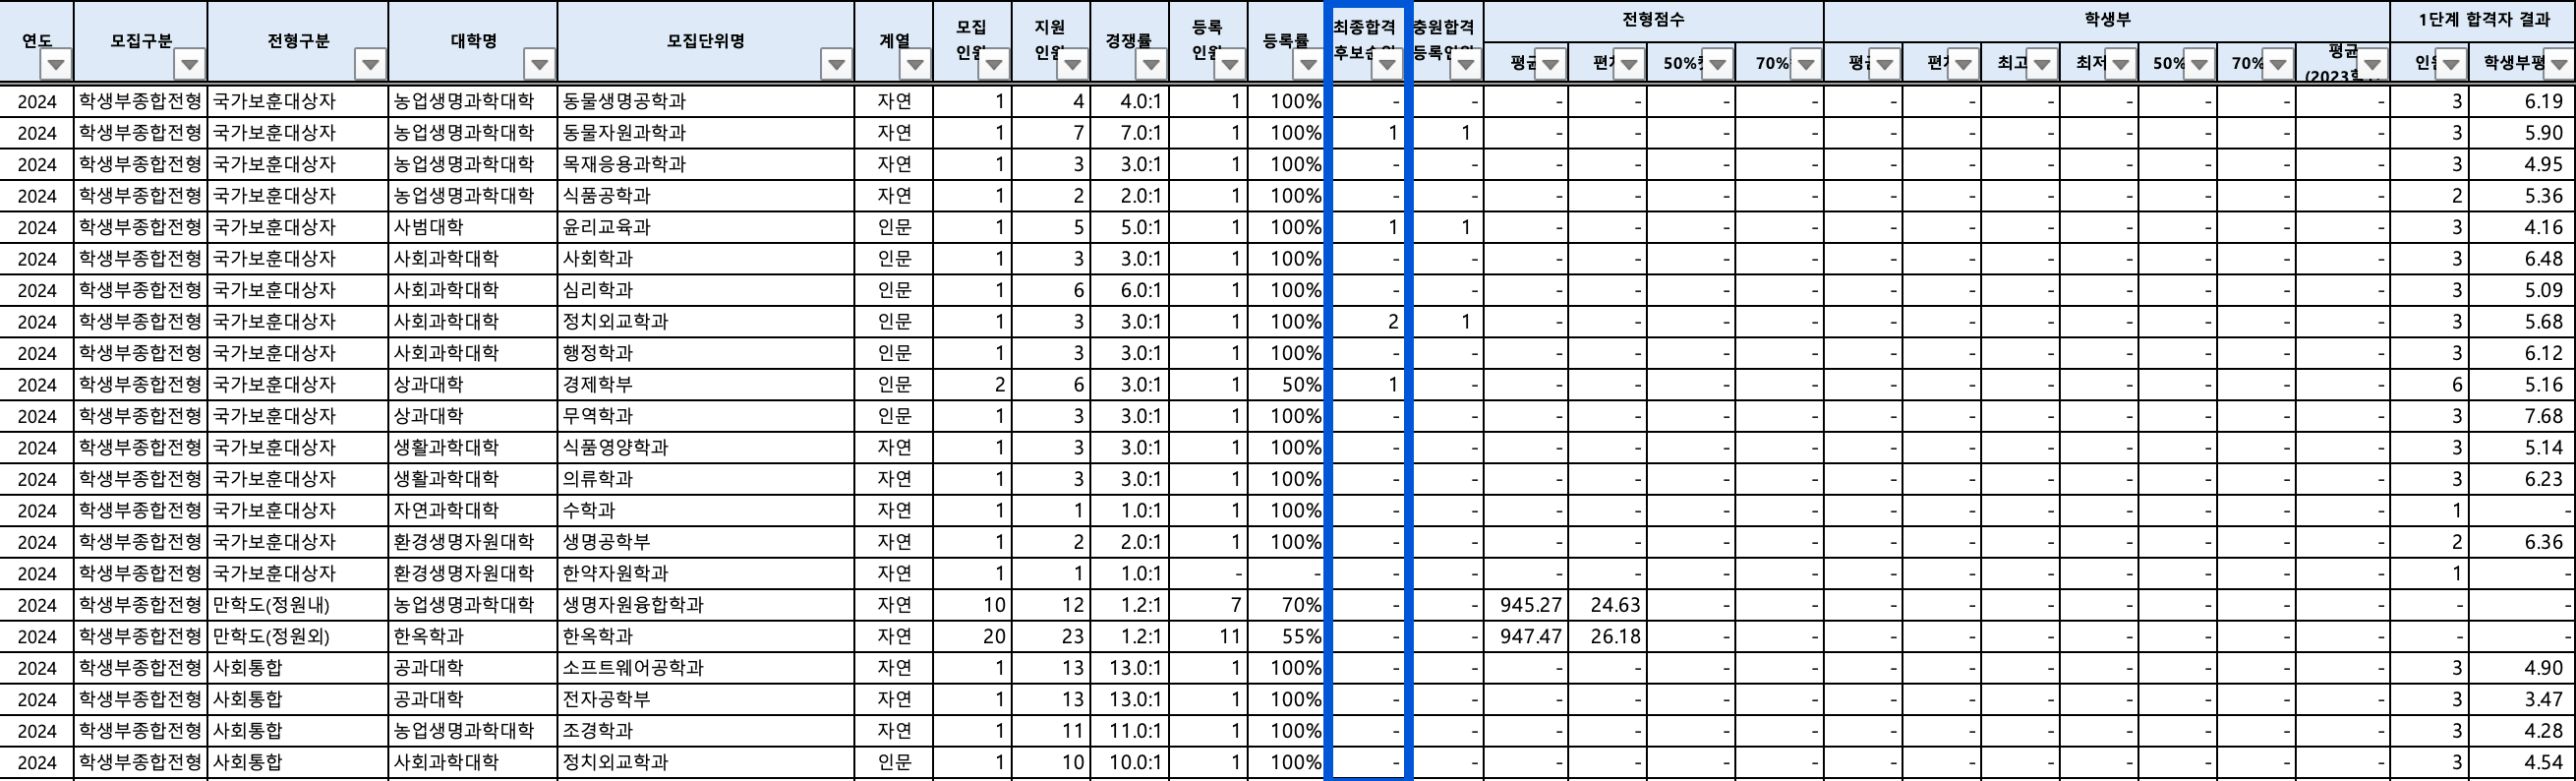Open the 편차 filter under 전형점수
The height and width of the screenshot is (781, 2576).
point(1630,65)
